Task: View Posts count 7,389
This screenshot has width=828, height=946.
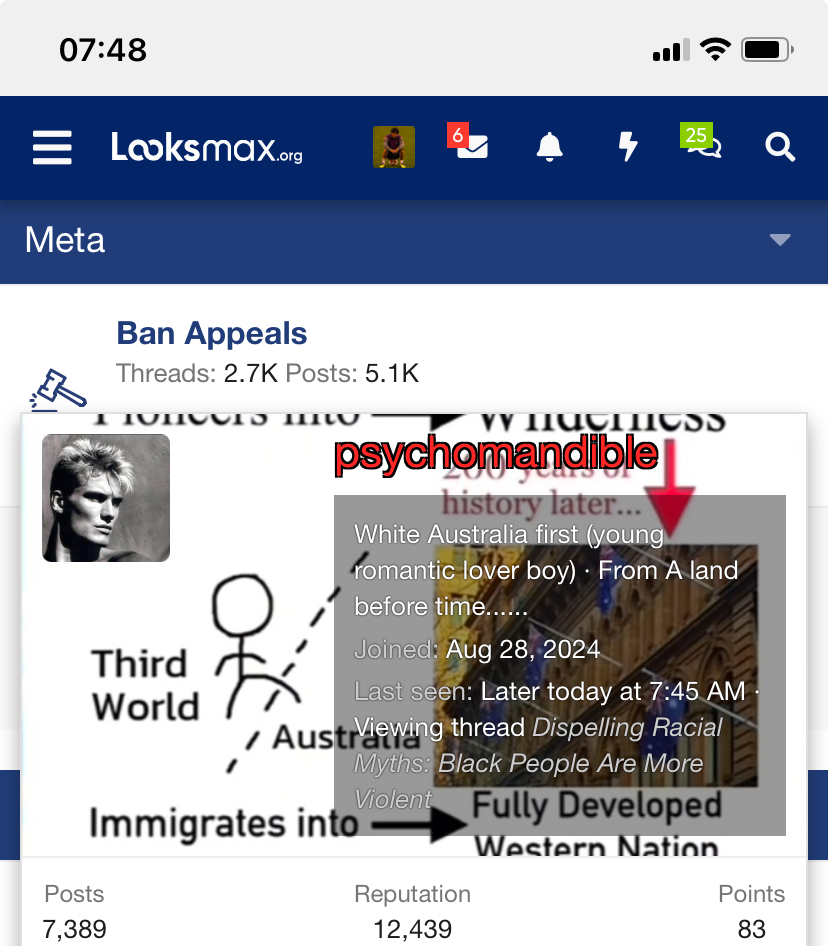Action: (74, 929)
